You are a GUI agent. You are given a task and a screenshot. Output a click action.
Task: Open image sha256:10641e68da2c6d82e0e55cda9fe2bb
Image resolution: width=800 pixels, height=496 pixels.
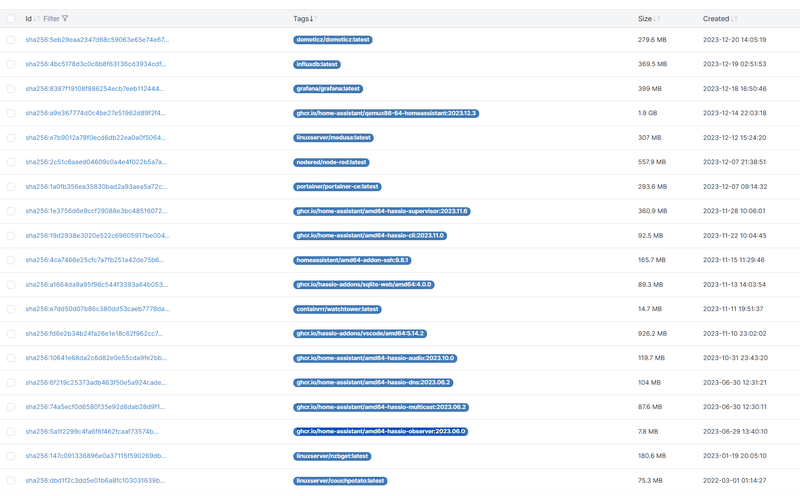coord(96,358)
